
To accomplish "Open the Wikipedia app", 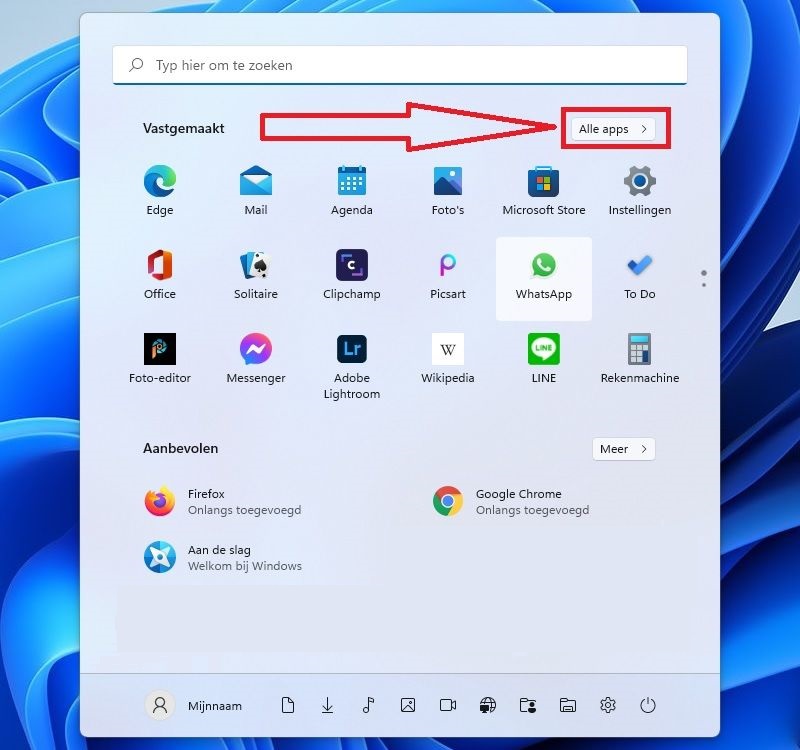I will pos(447,358).
